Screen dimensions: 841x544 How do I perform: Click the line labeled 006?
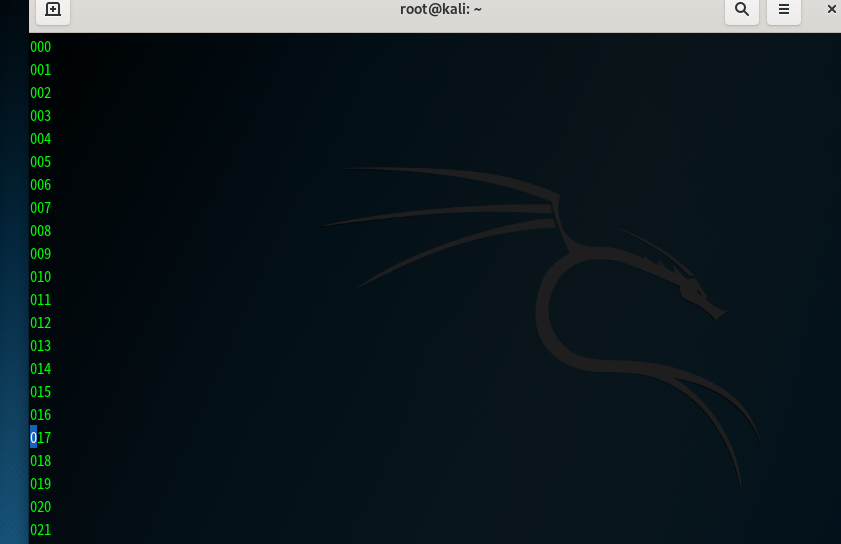point(41,185)
